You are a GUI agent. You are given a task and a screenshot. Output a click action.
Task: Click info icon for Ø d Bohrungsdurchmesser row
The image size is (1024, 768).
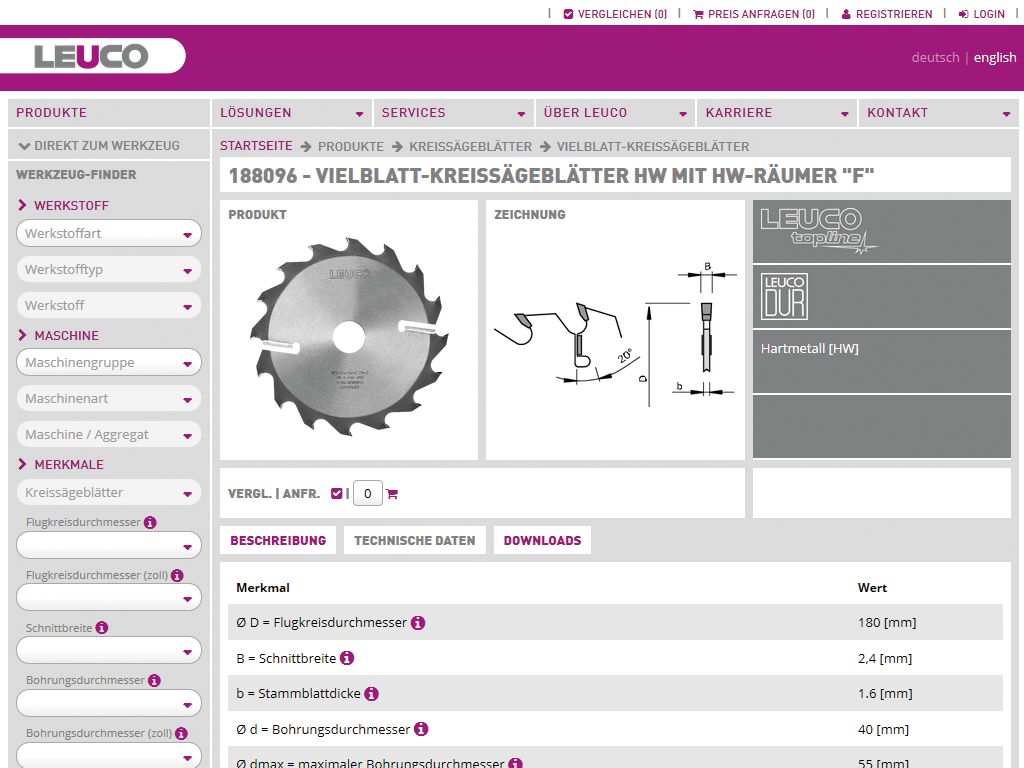coord(421,729)
